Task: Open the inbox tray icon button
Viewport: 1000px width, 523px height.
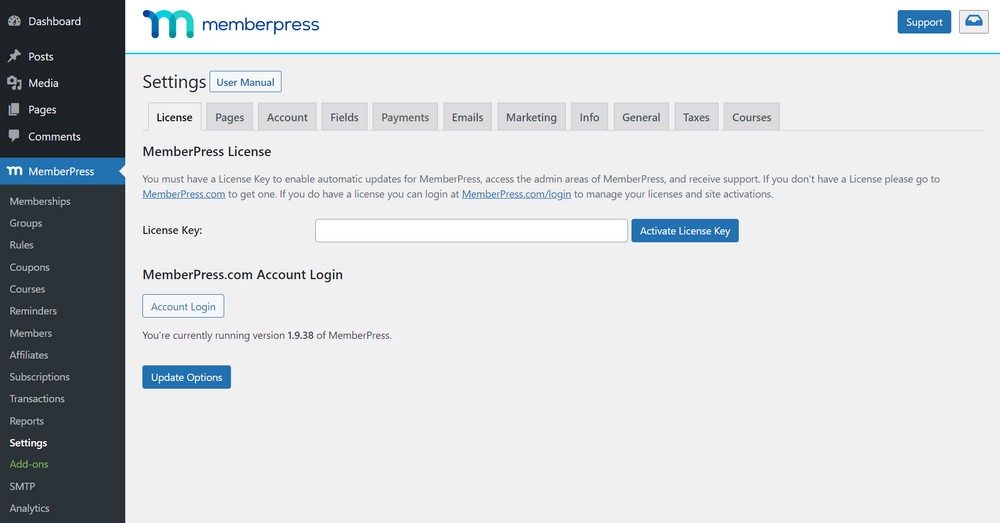Action: pyautogui.click(x=973, y=22)
